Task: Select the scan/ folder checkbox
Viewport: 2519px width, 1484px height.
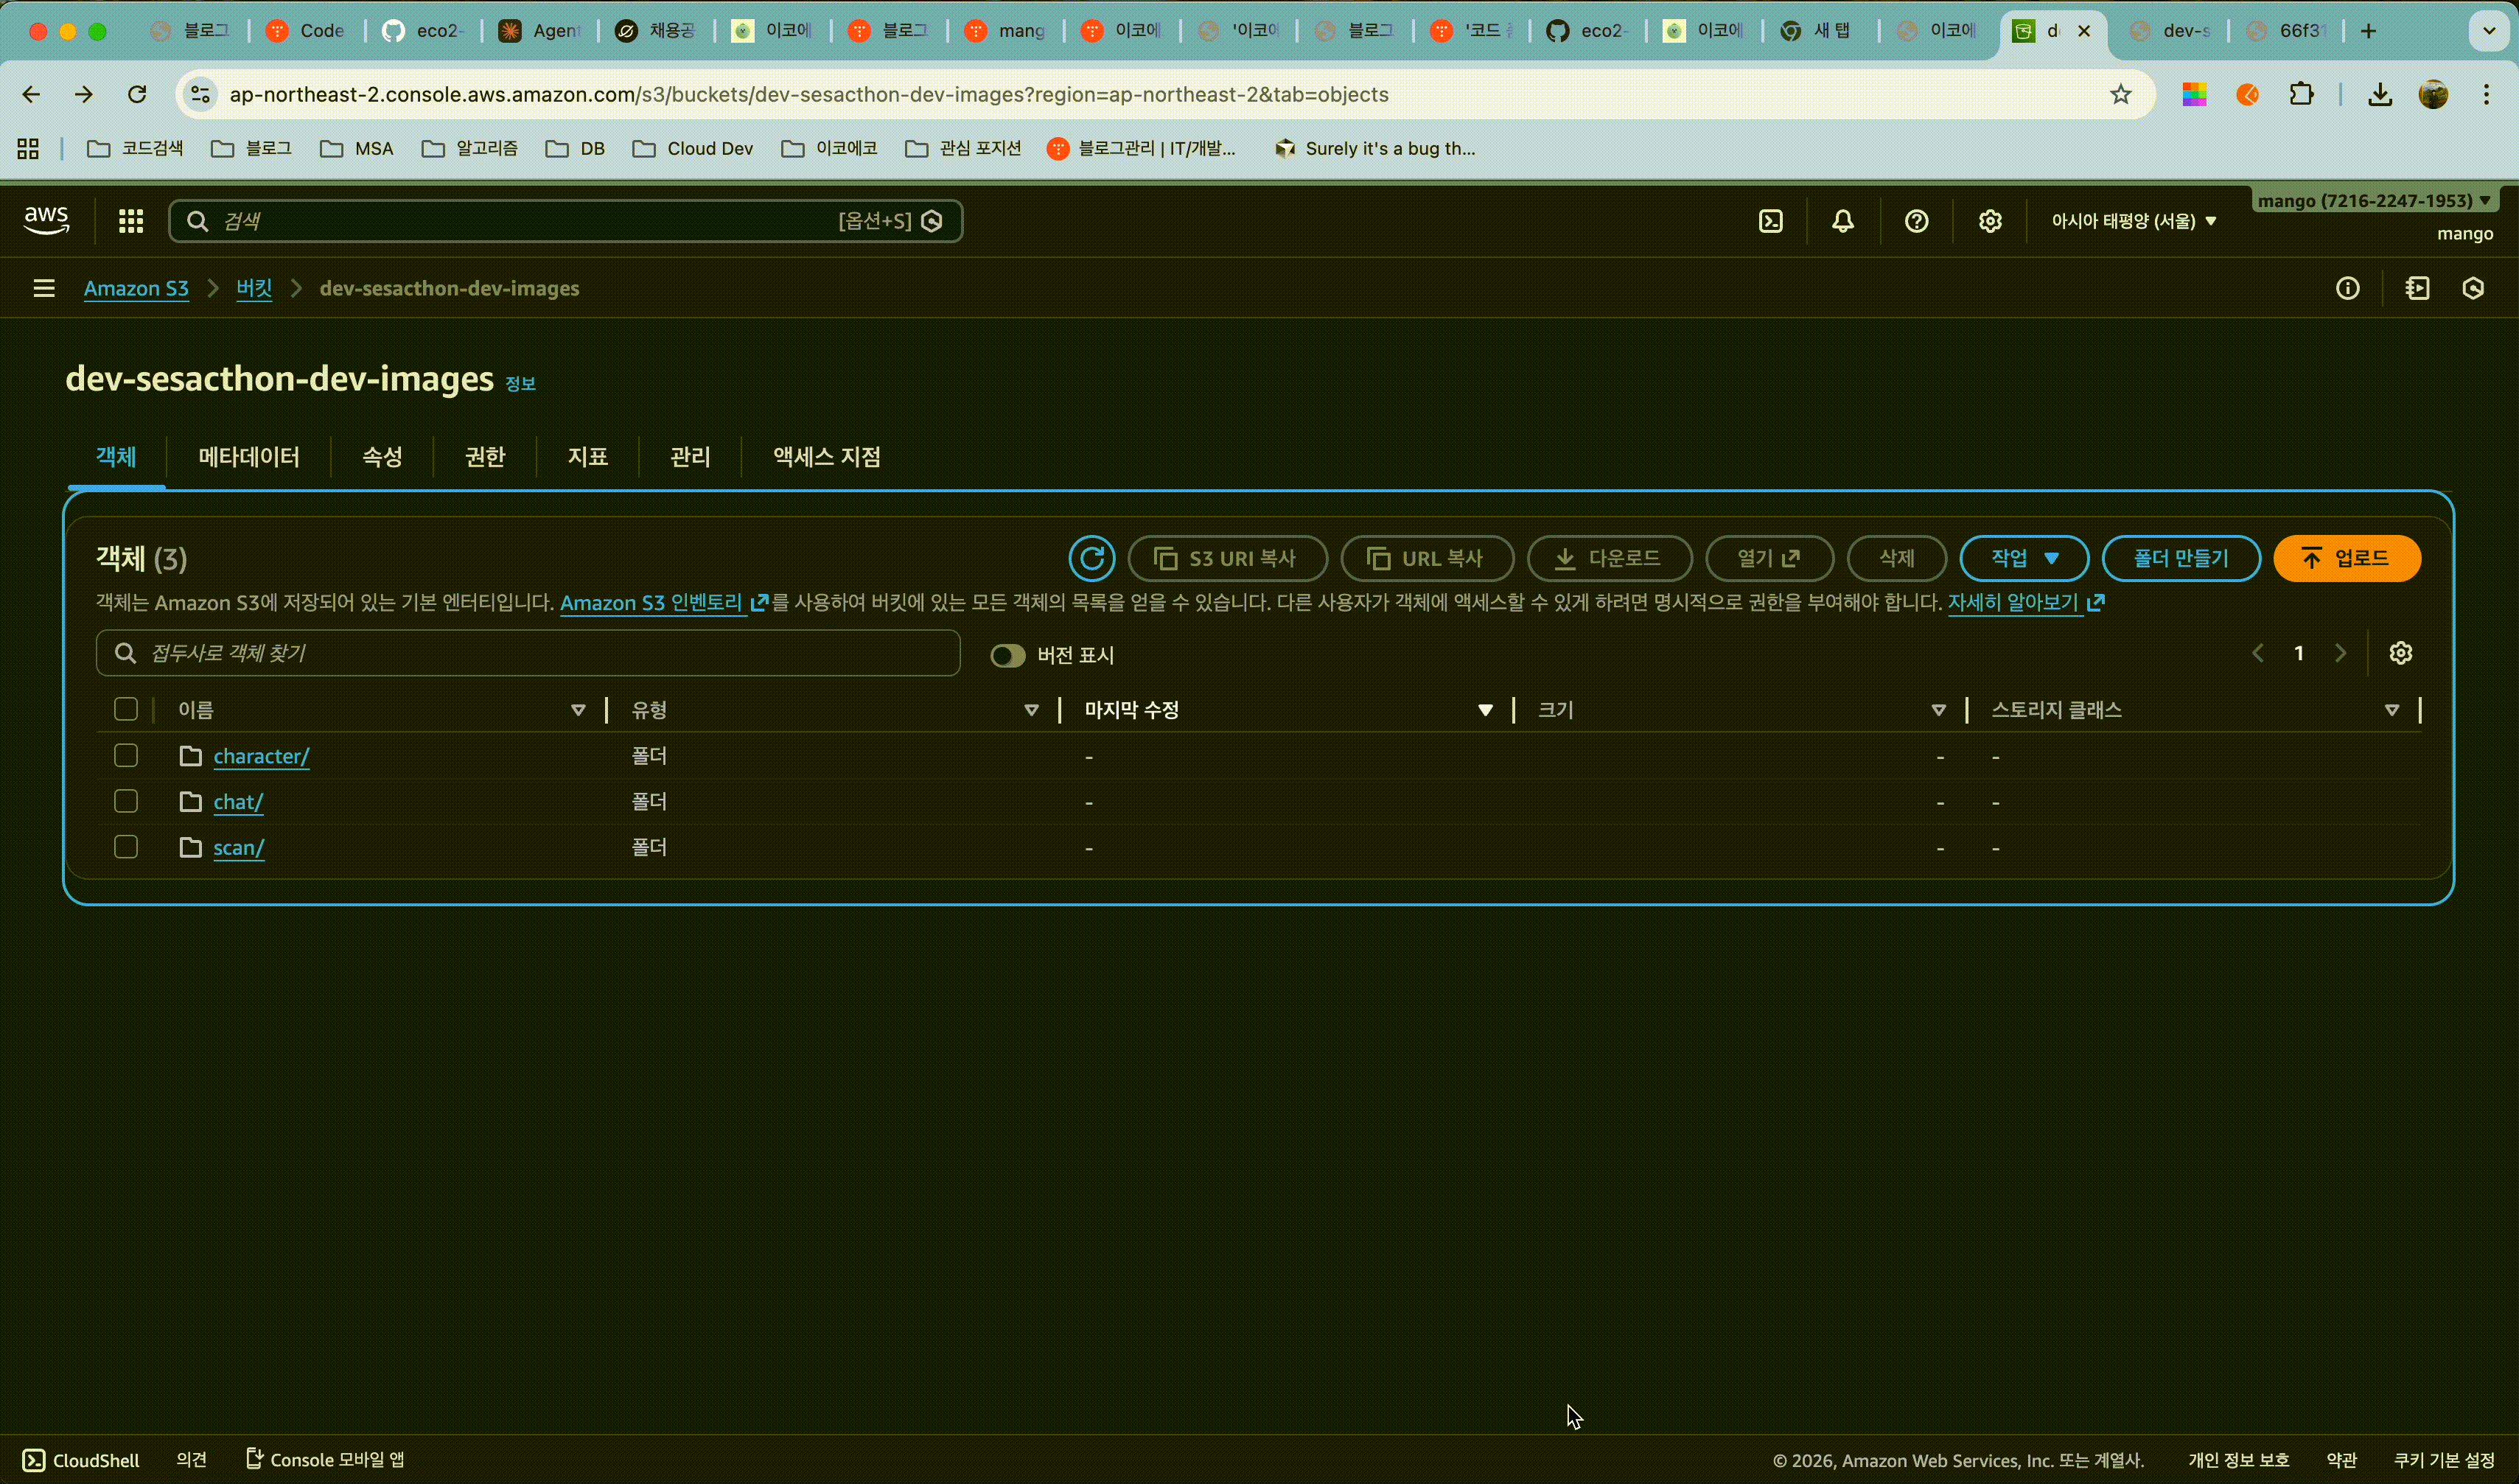Action: point(126,847)
